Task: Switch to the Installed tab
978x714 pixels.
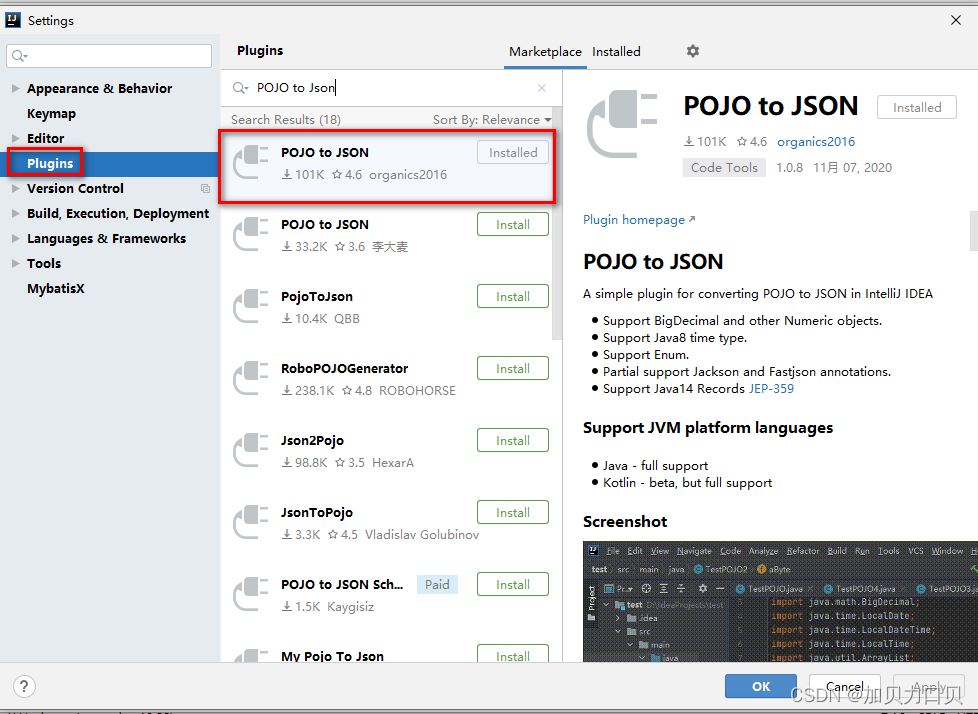Action: pyautogui.click(x=616, y=52)
